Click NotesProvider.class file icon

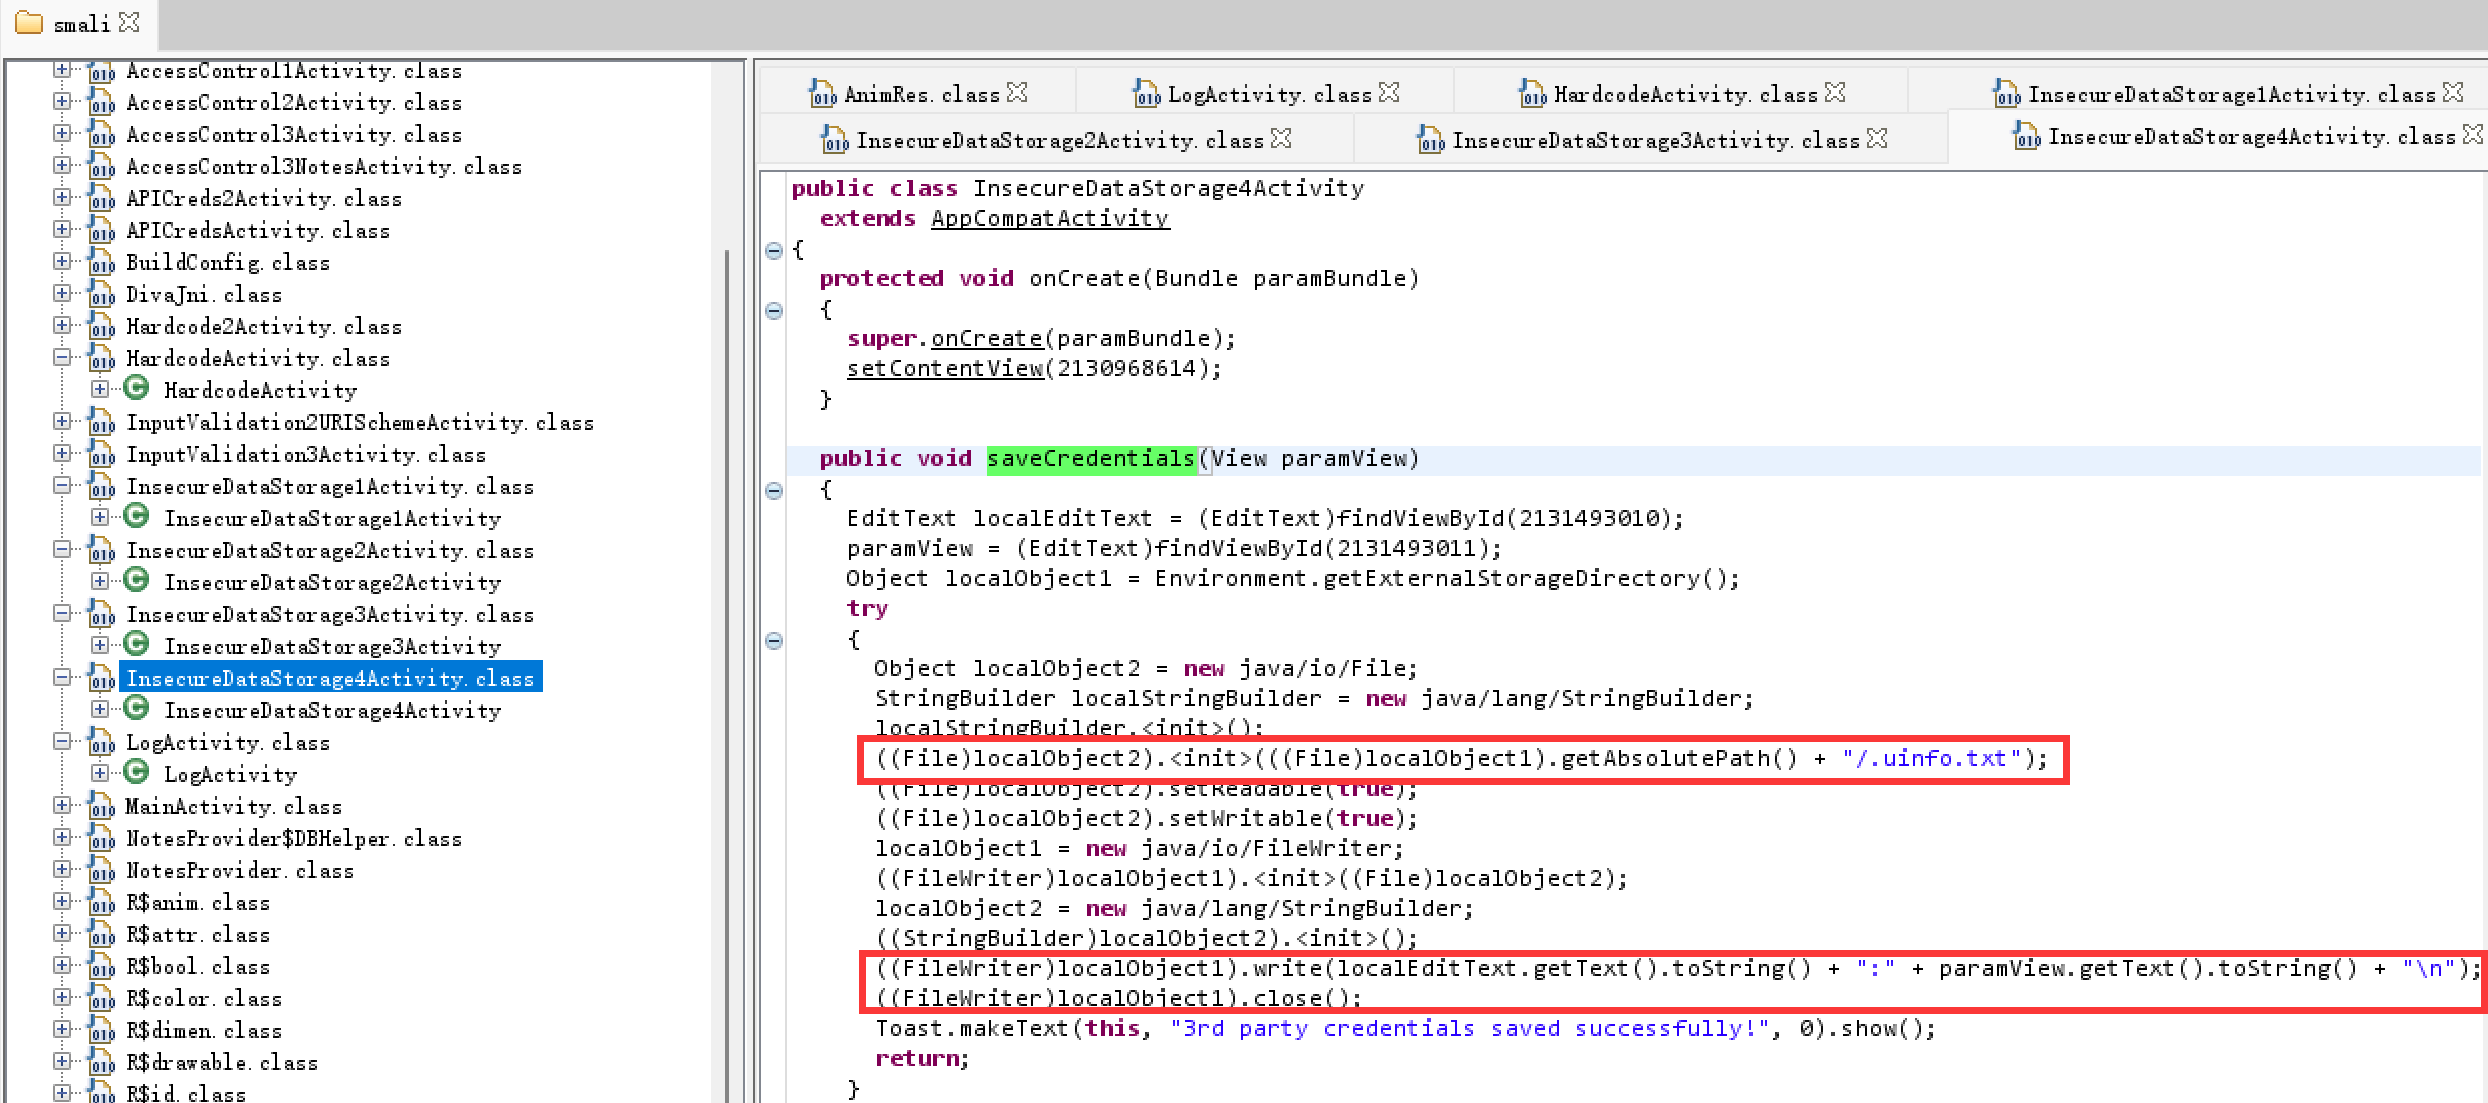pos(101,871)
